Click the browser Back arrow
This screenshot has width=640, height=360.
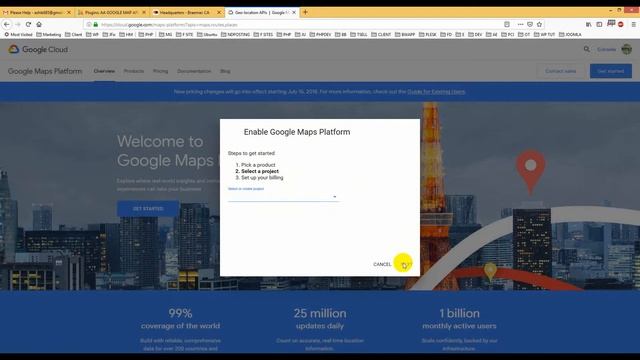click(7, 24)
